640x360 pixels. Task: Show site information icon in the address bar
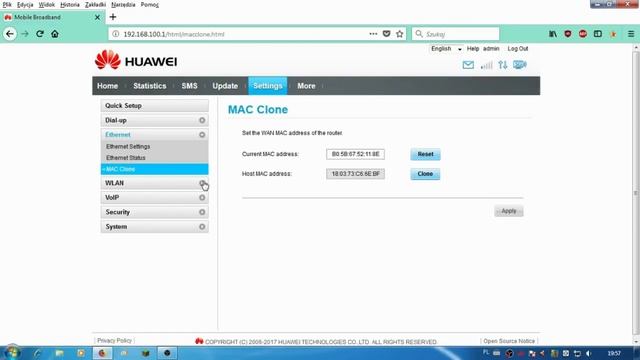(x=116, y=34)
